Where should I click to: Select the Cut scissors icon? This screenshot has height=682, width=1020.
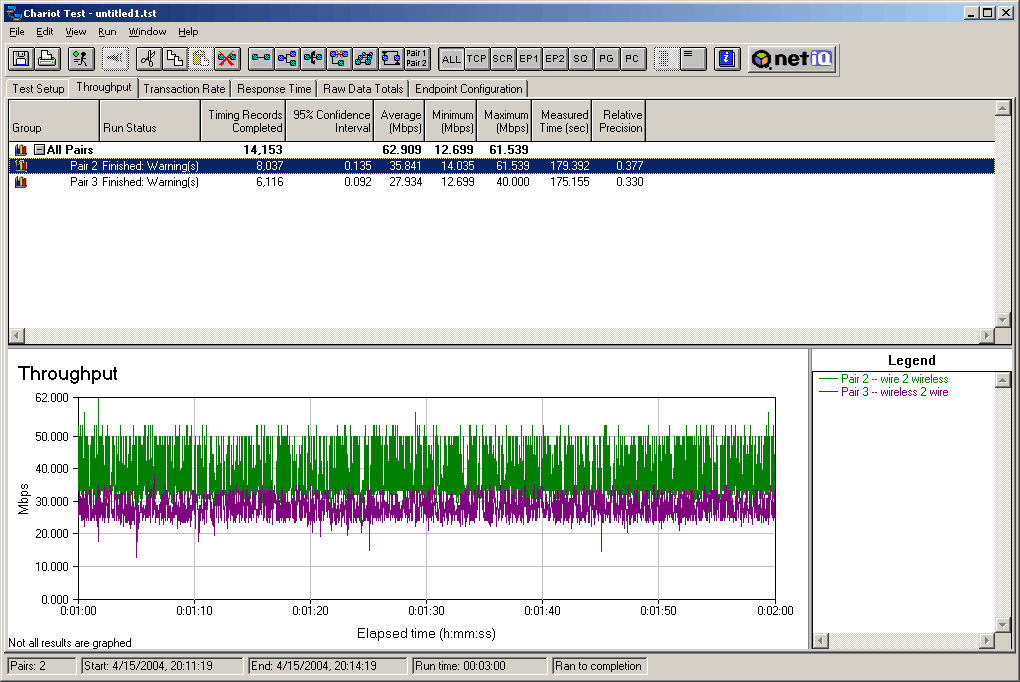(148, 59)
